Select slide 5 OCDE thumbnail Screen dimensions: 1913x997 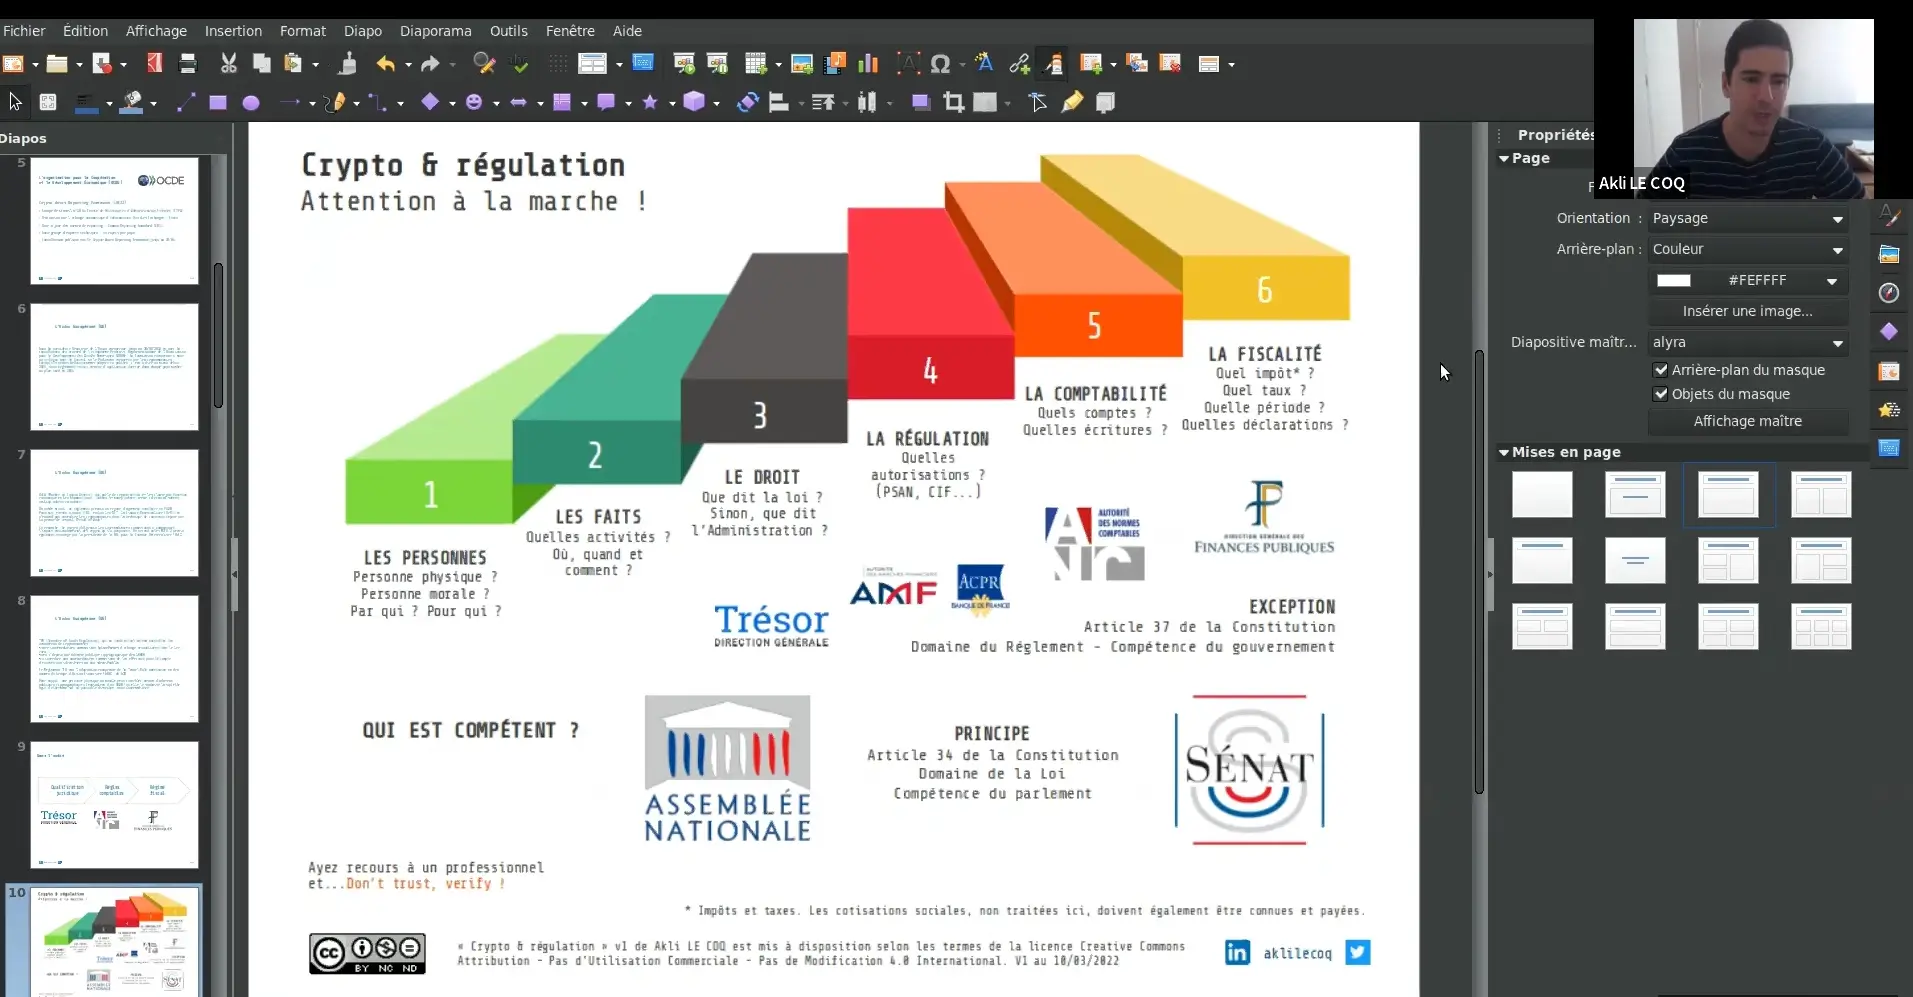tap(114, 220)
